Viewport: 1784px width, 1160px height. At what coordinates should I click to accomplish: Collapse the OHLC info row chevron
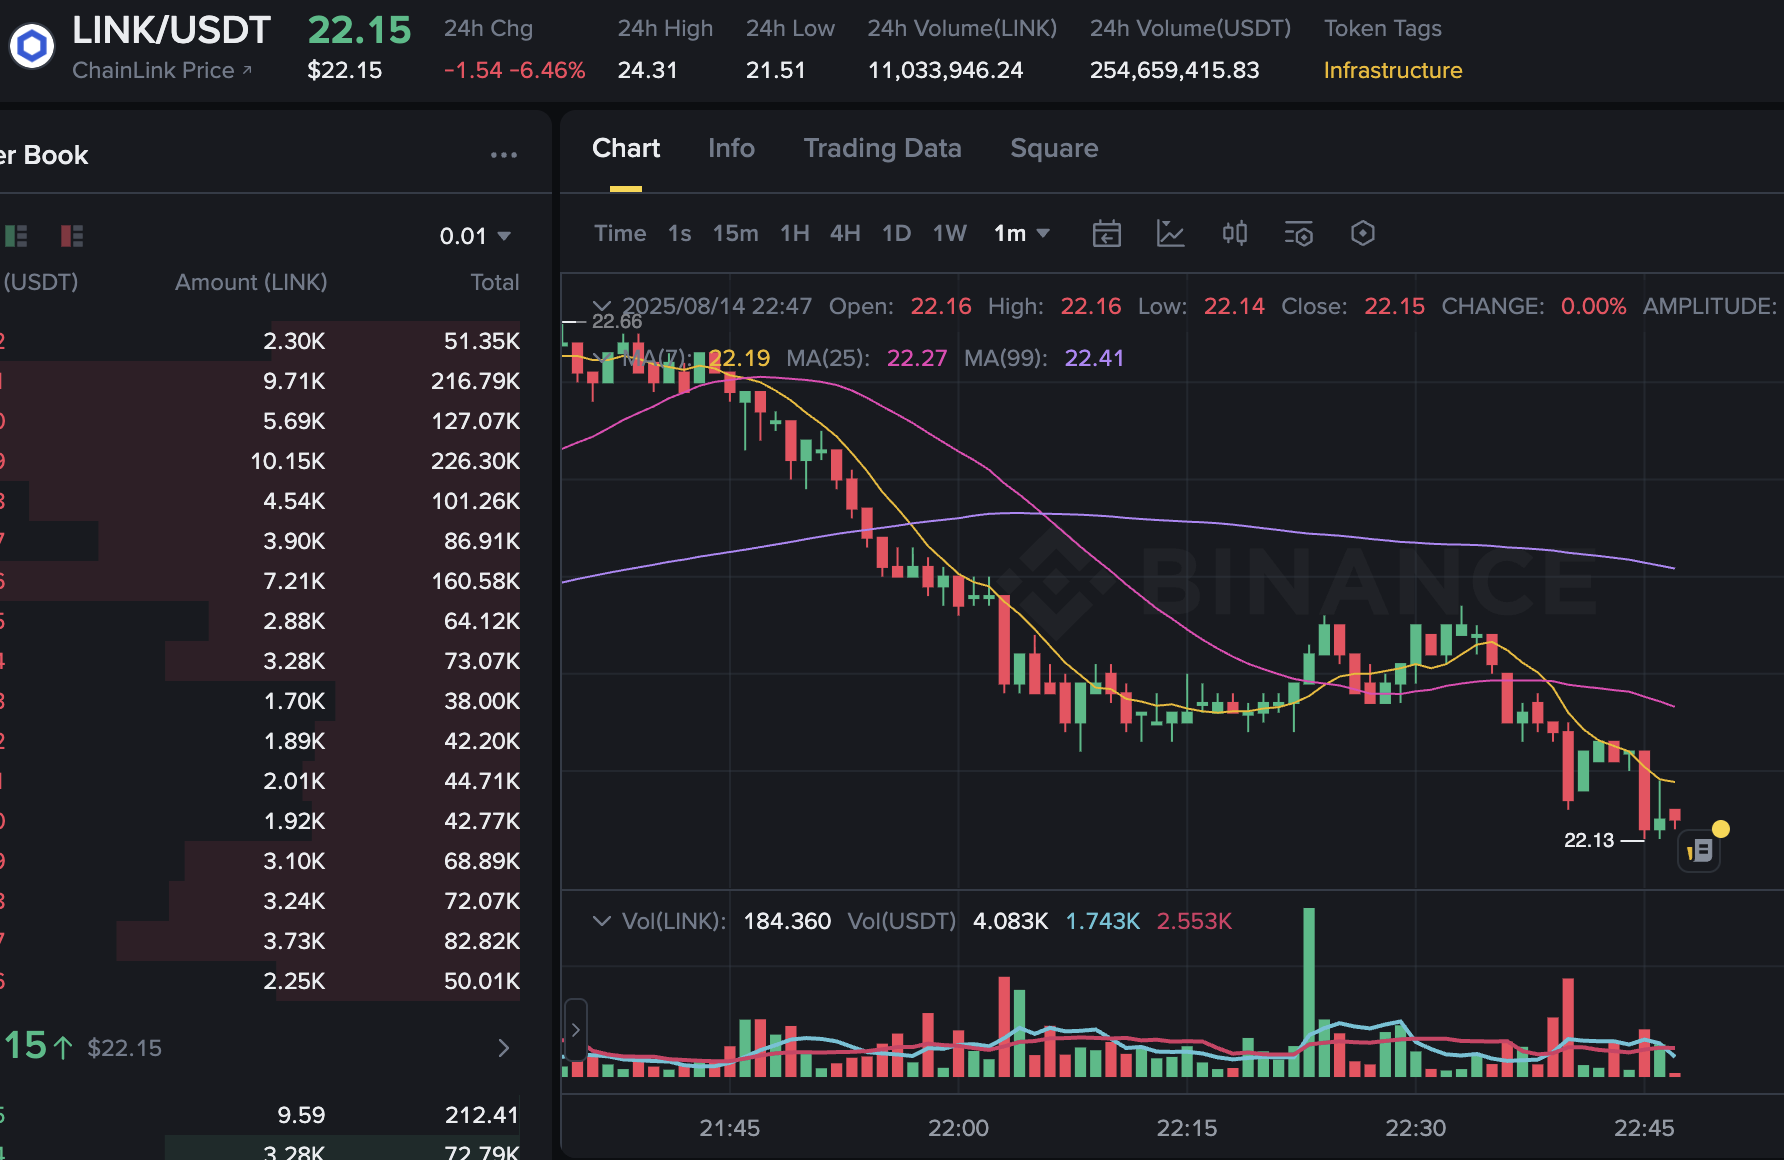pyautogui.click(x=602, y=306)
